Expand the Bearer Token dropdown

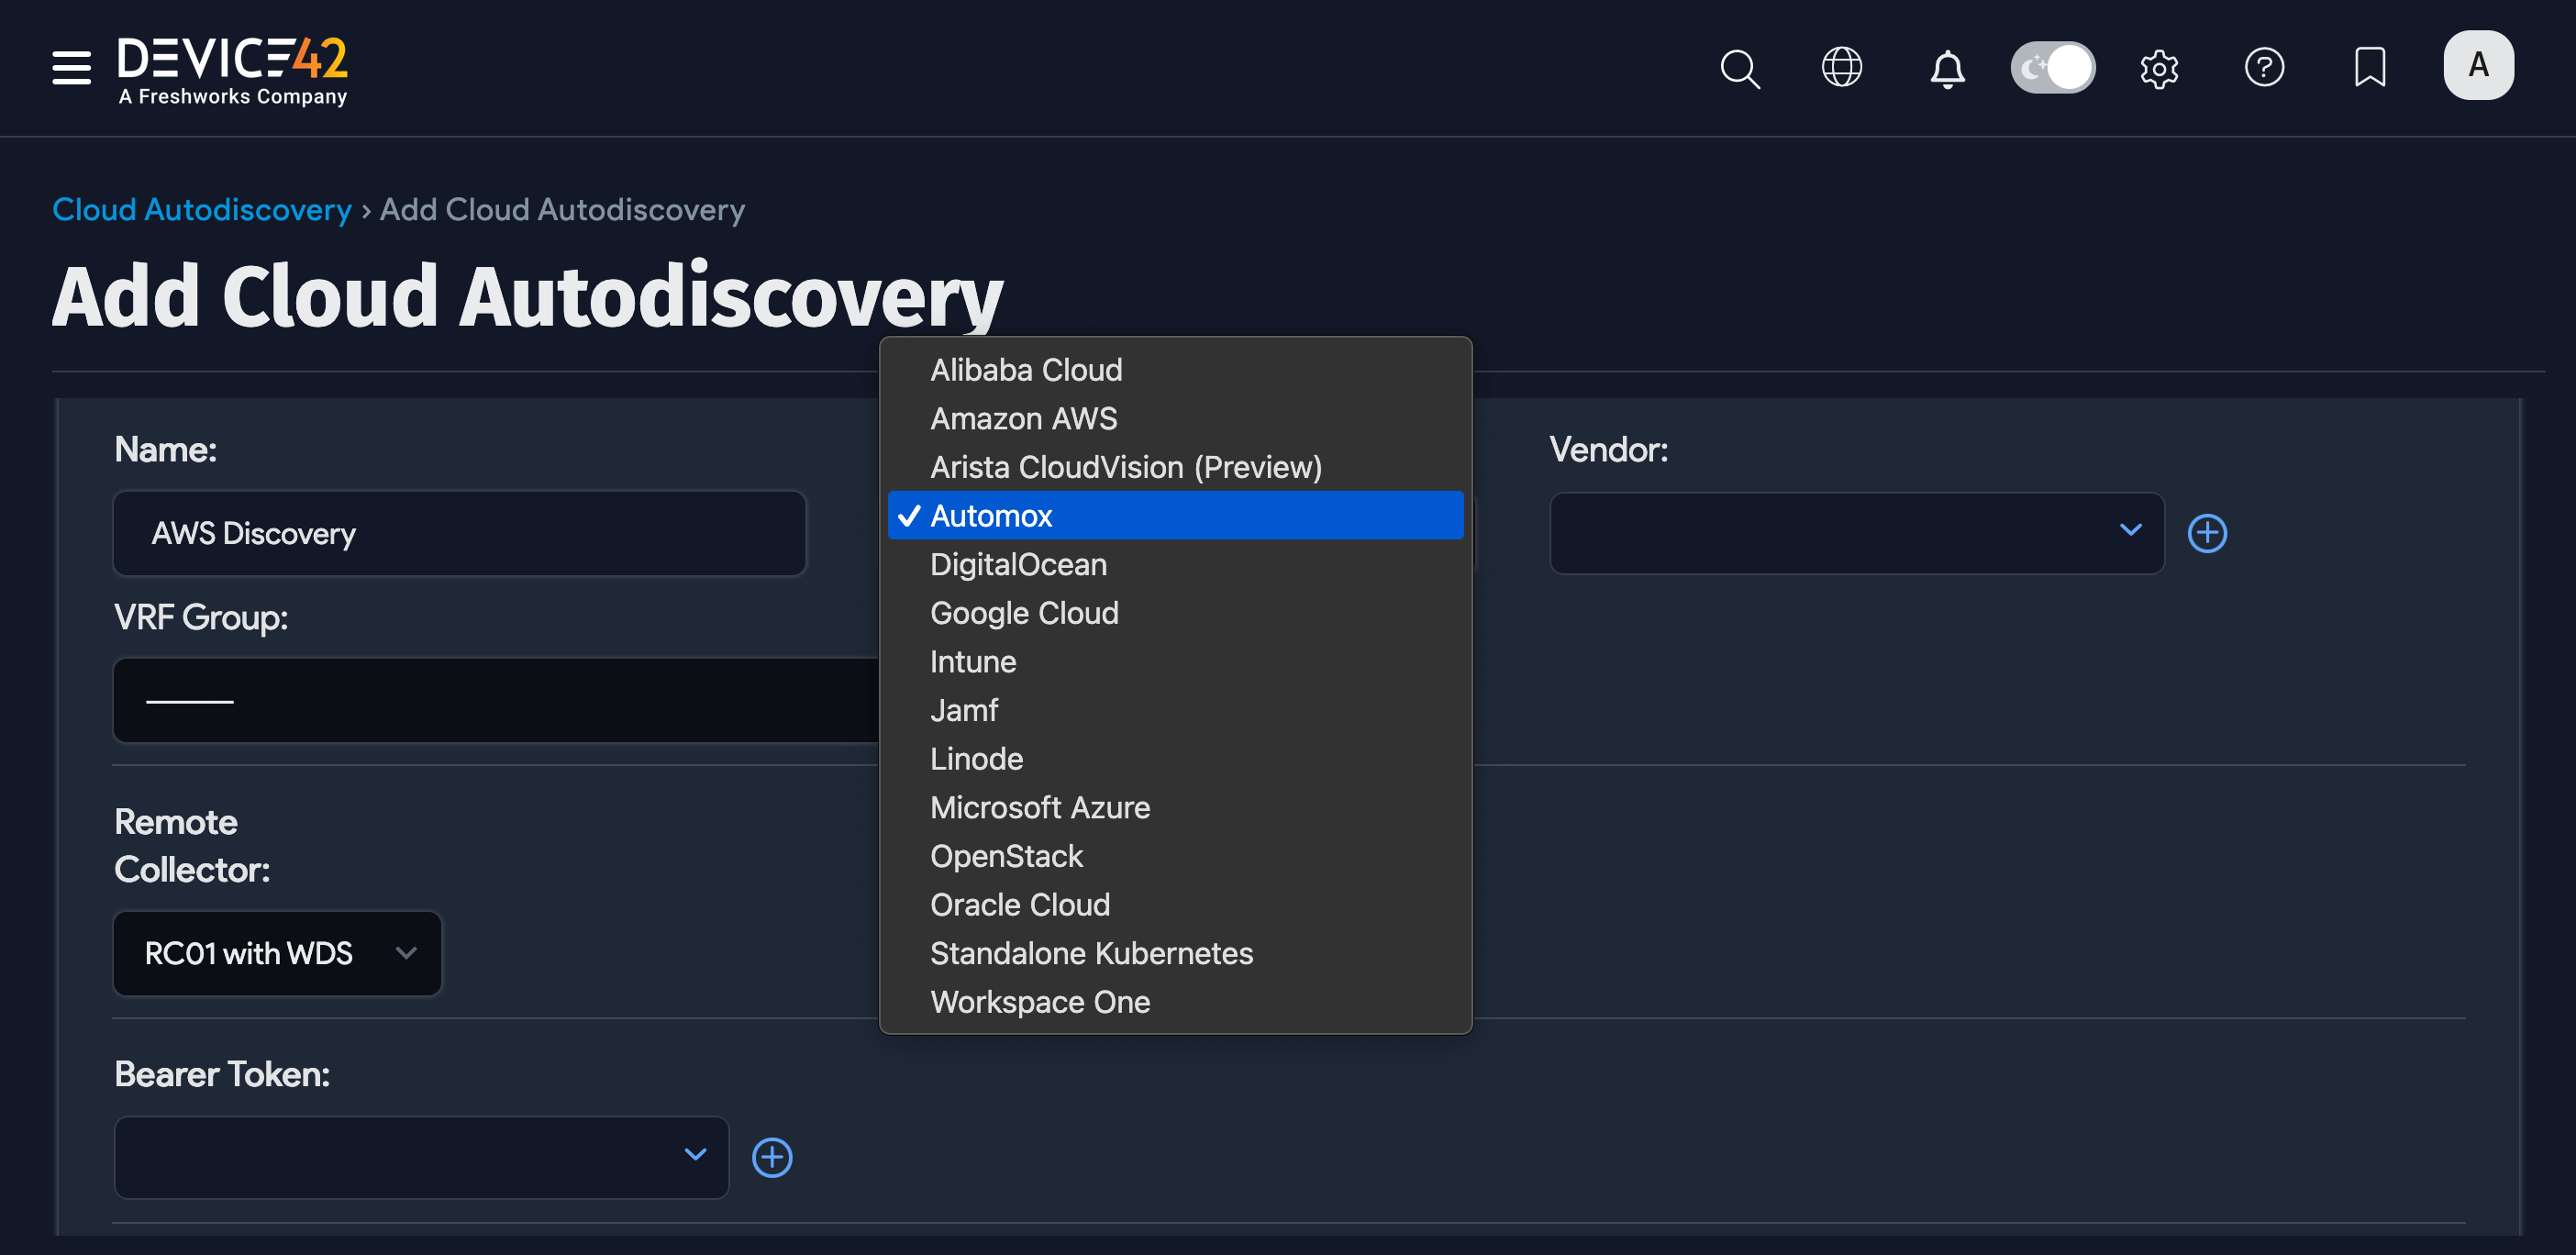pos(421,1157)
